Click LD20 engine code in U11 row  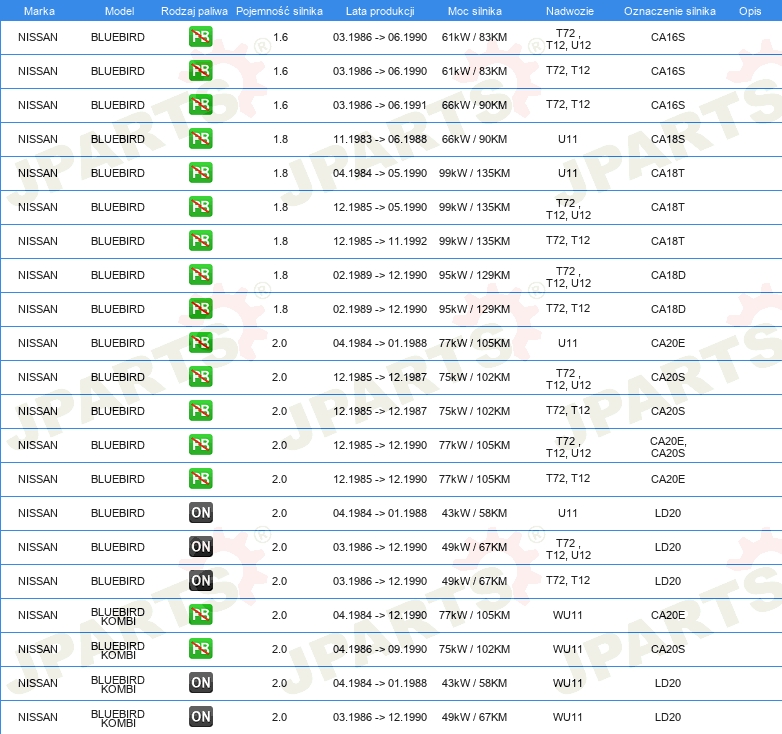click(x=668, y=513)
